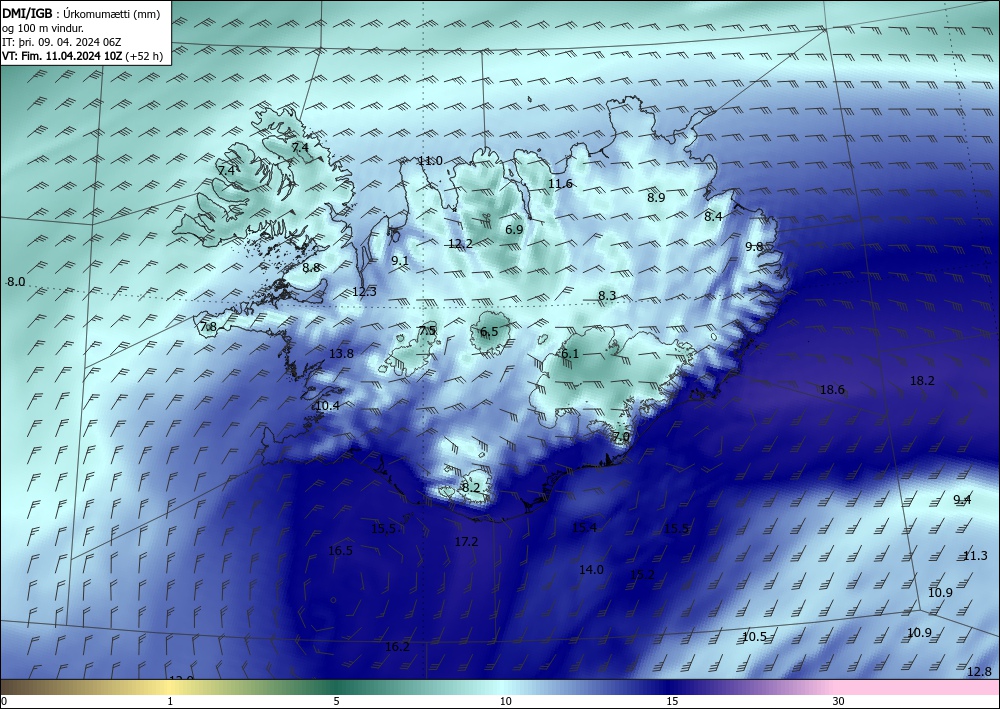Select the 10.5 value in the lower right
Viewport: 1000px width, 709px height.
[754, 636]
